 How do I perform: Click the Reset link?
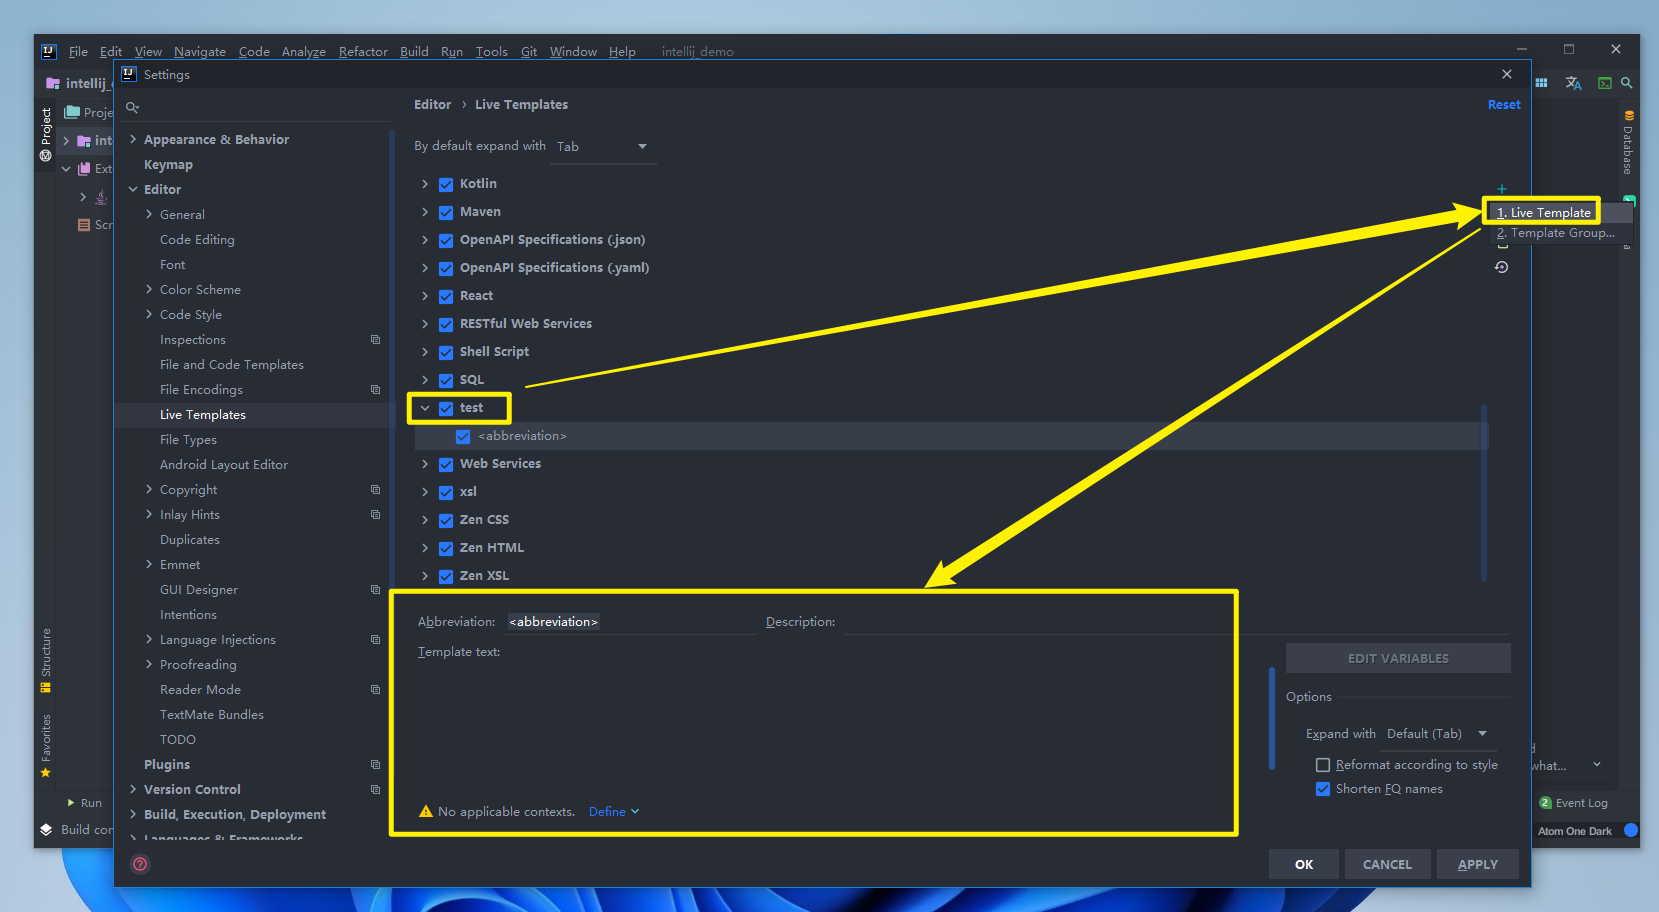click(x=1504, y=104)
